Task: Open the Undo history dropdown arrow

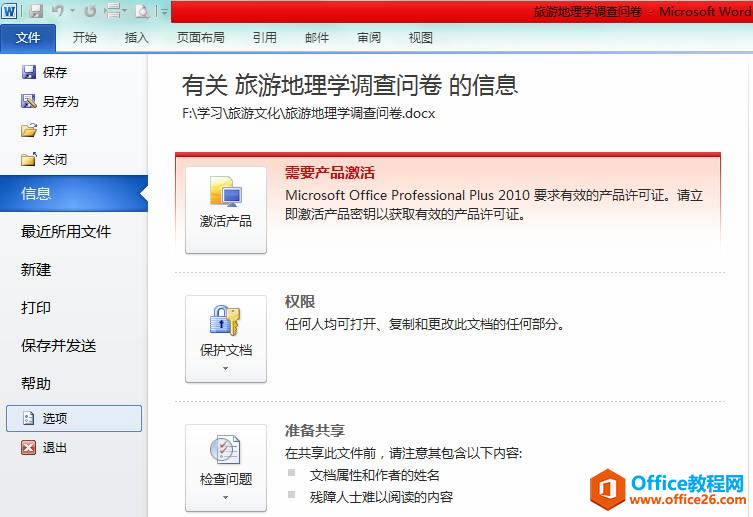Action: point(73,11)
